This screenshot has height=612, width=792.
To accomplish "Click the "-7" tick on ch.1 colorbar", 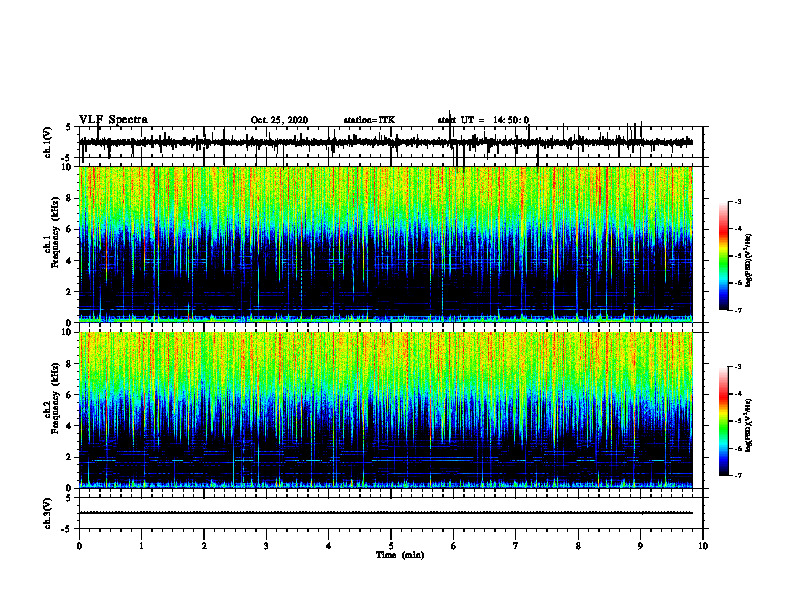I will point(738,310).
